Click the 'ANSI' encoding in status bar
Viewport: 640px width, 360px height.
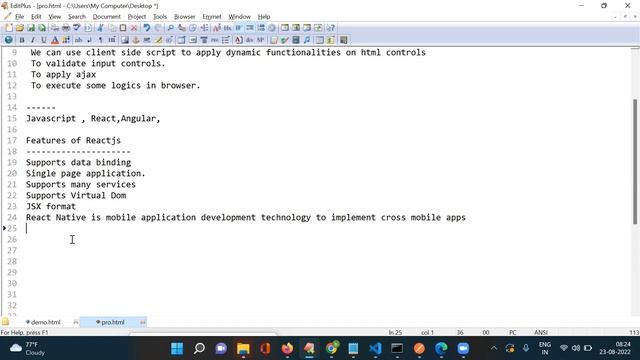(x=541, y=332)
